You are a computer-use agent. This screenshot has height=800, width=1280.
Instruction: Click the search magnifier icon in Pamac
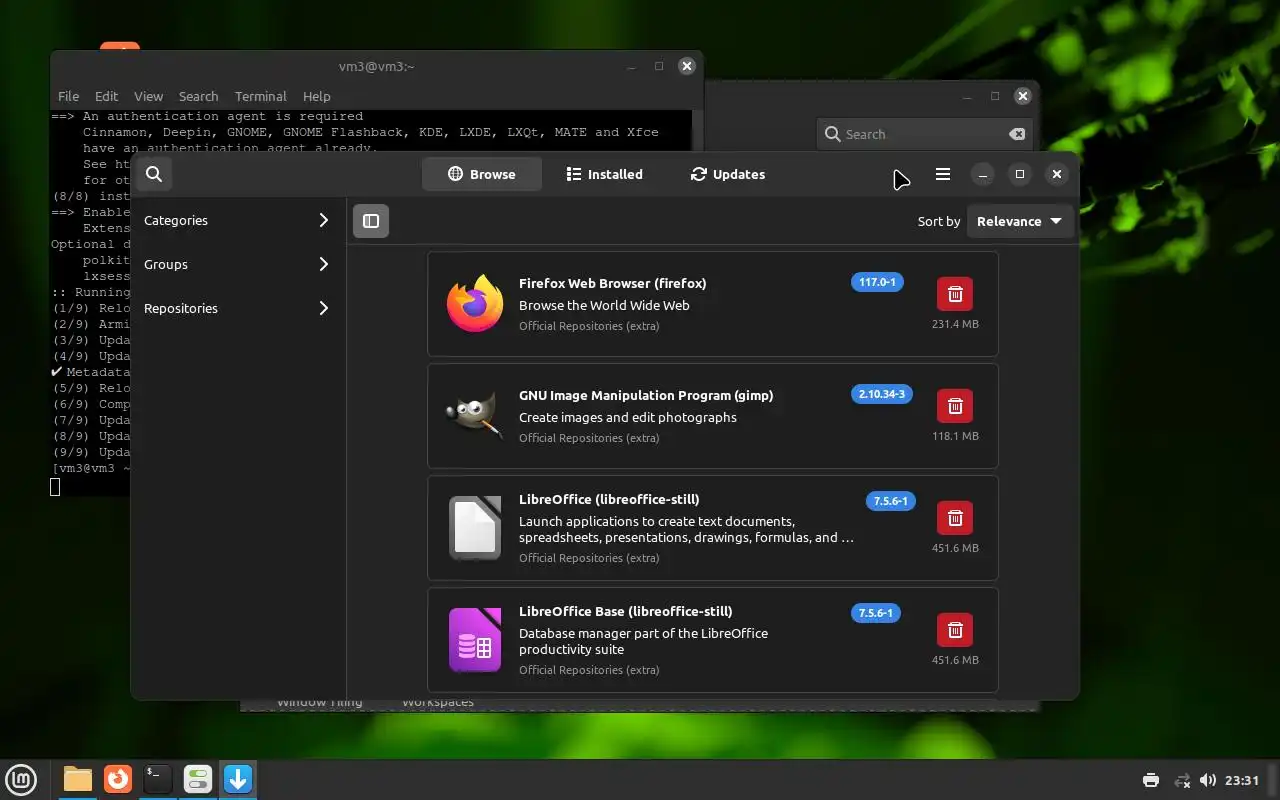(153, 174)
